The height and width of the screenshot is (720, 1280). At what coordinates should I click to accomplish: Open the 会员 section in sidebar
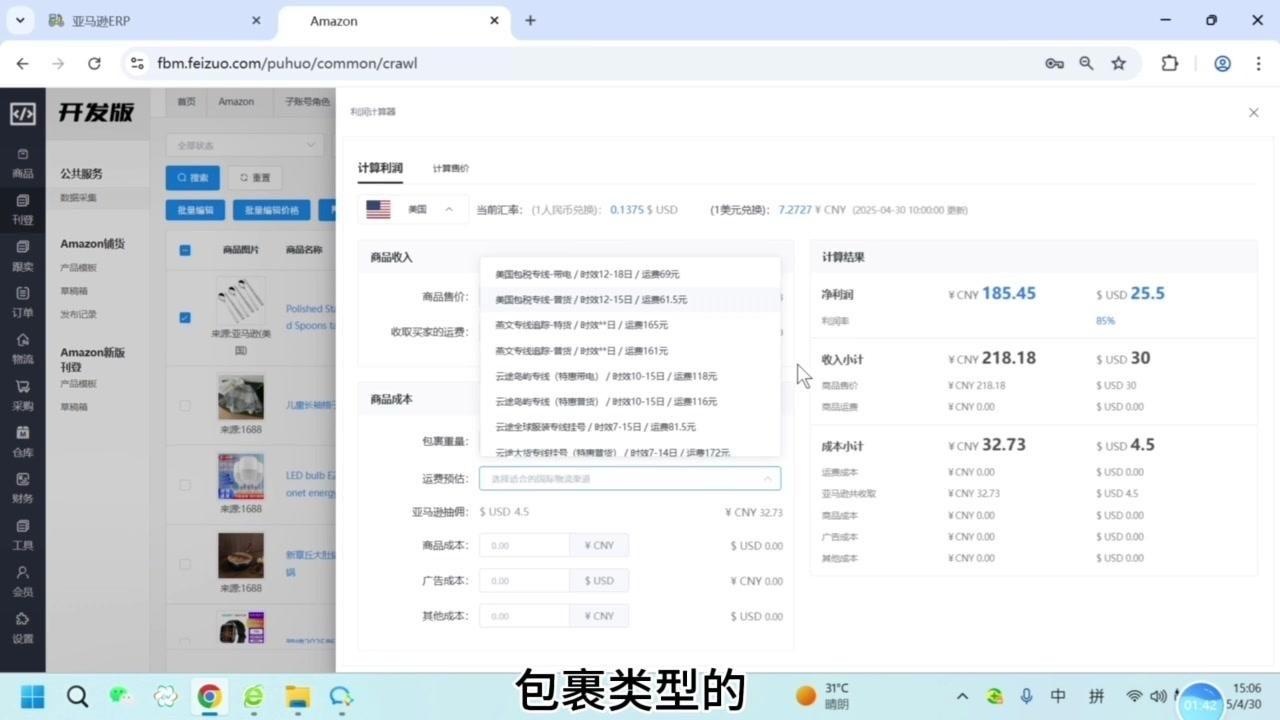coord(22,581)
